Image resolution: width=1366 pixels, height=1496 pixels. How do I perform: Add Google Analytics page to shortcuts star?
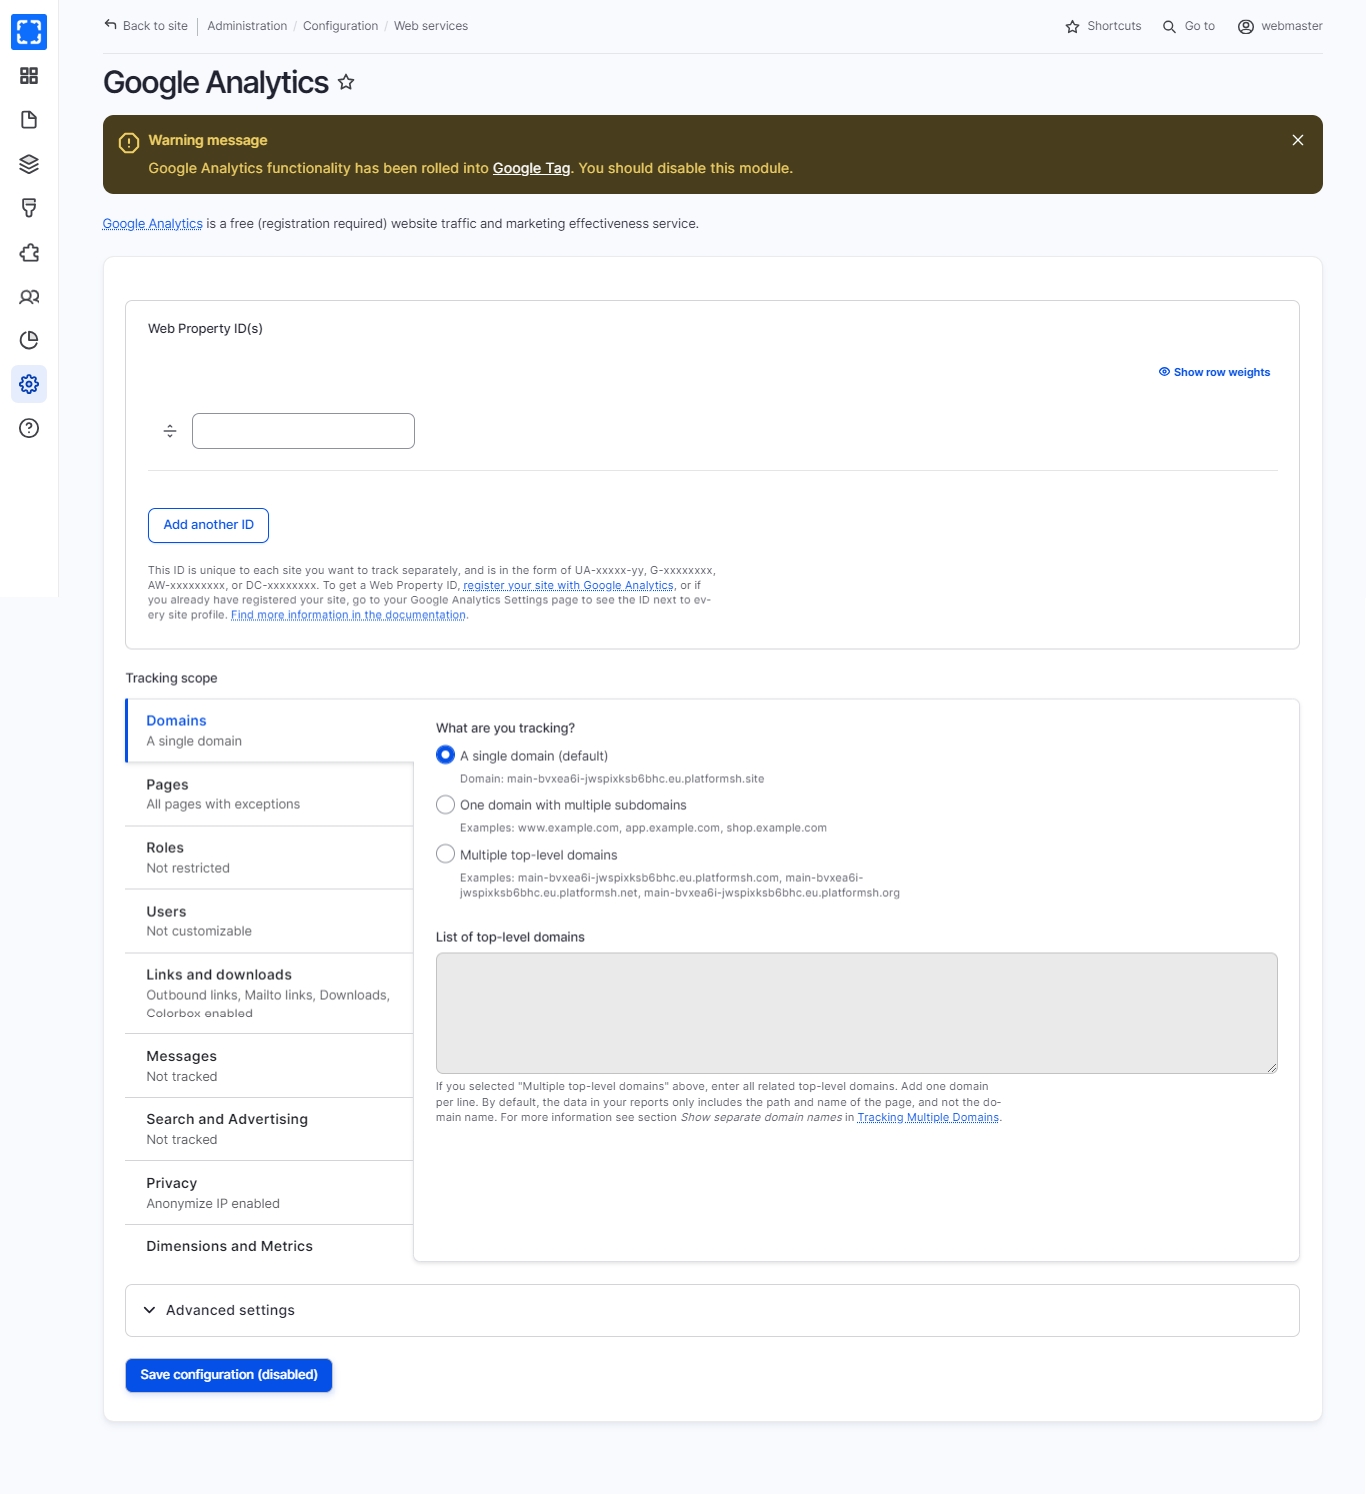346,83
